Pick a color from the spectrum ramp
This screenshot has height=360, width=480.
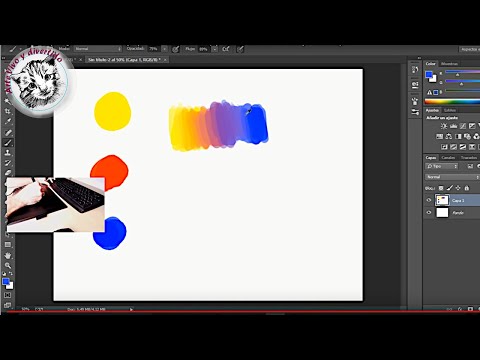click(452, 102)
